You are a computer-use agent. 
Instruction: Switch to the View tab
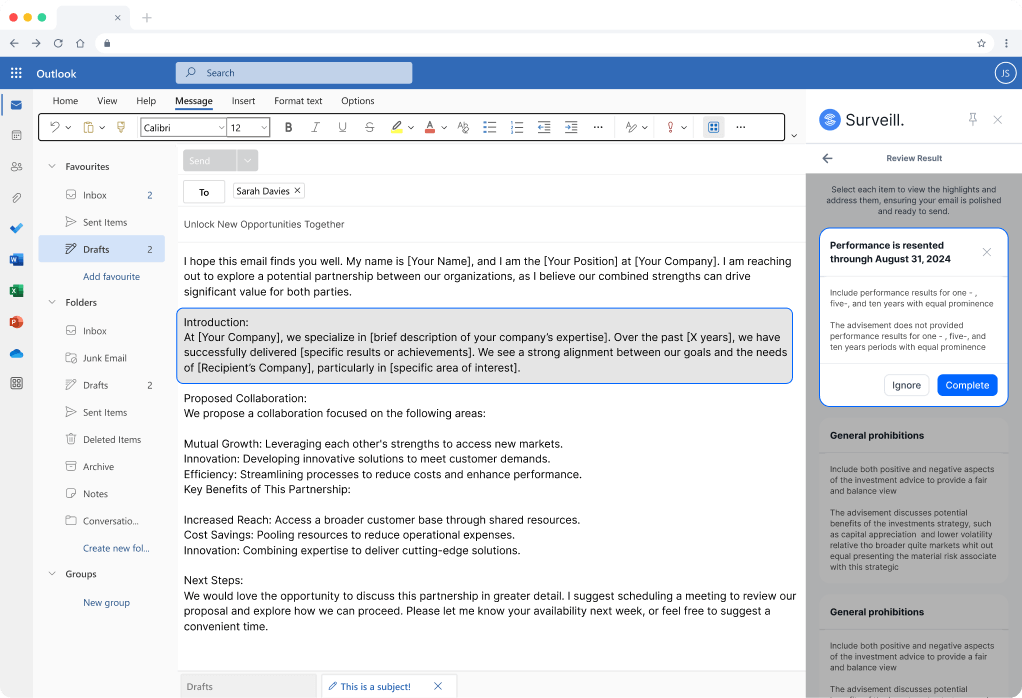[x=107, y=101]
